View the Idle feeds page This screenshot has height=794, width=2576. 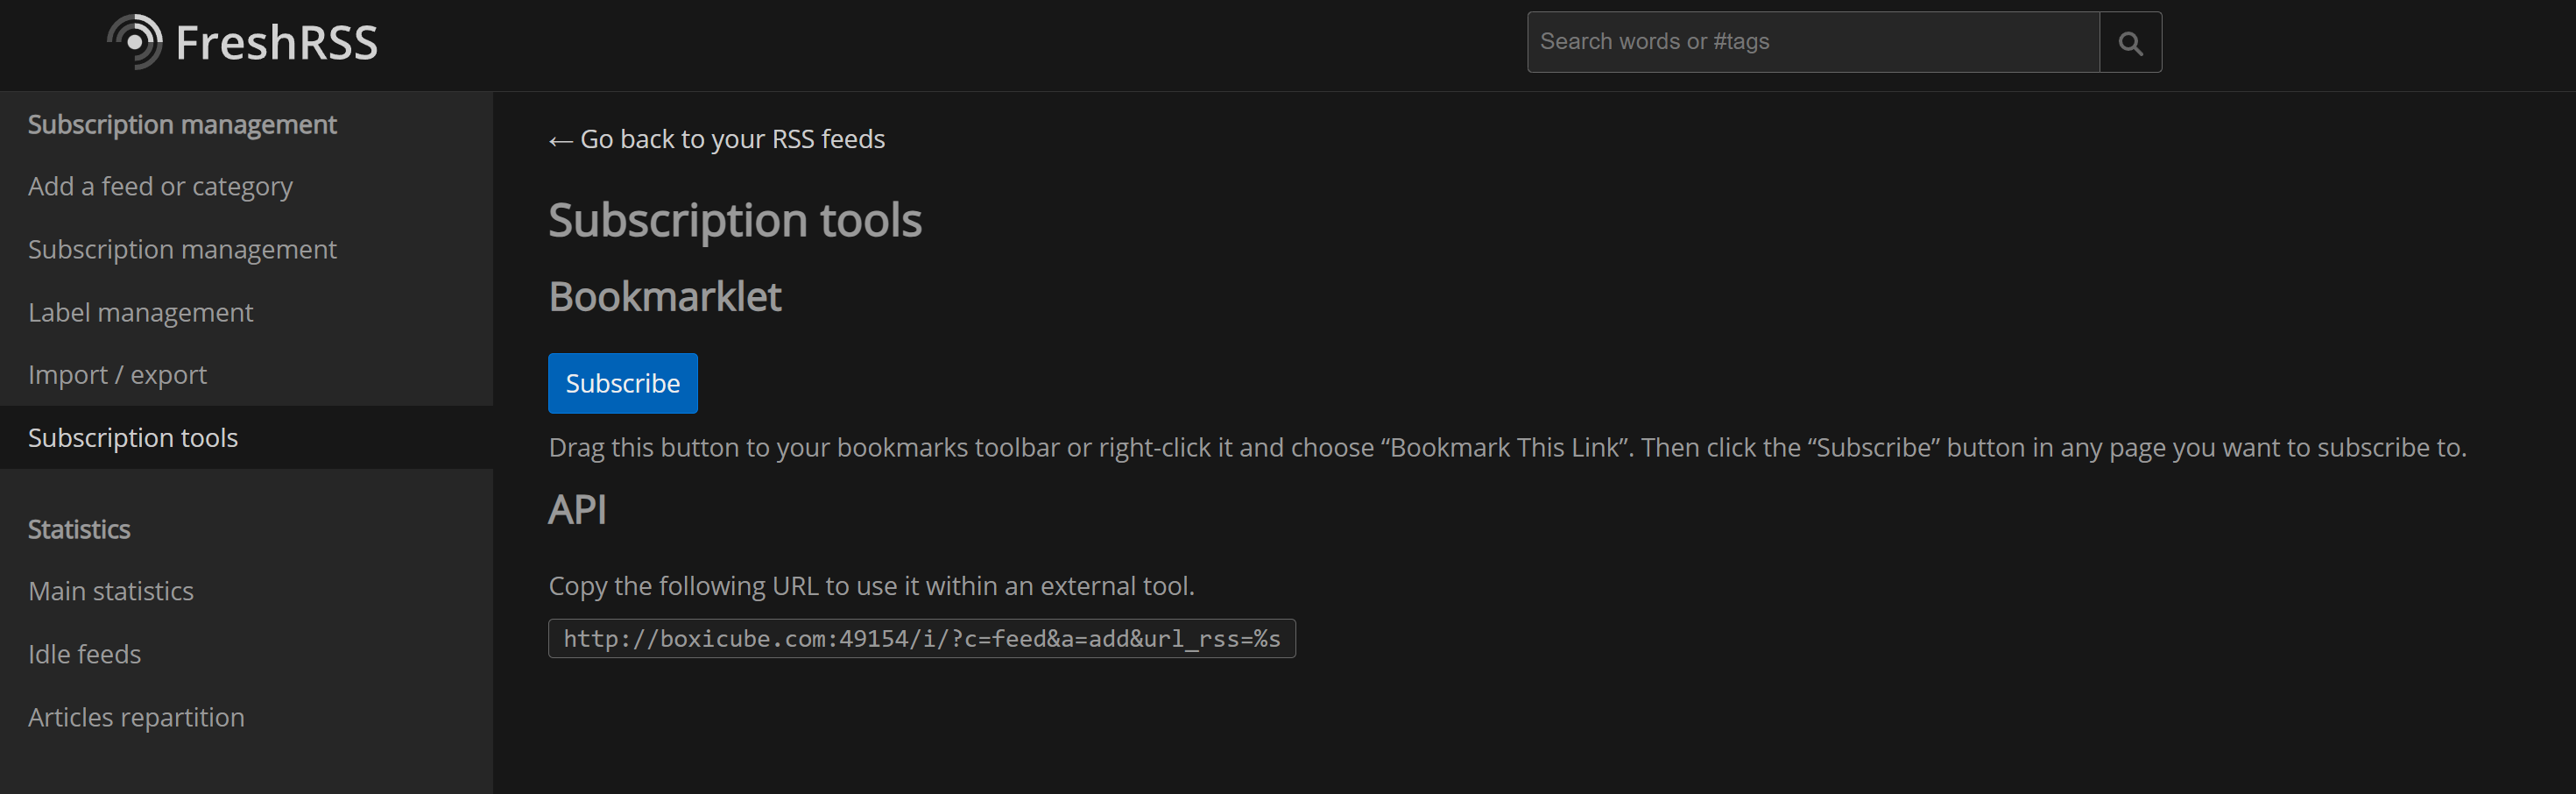point(84,655)
